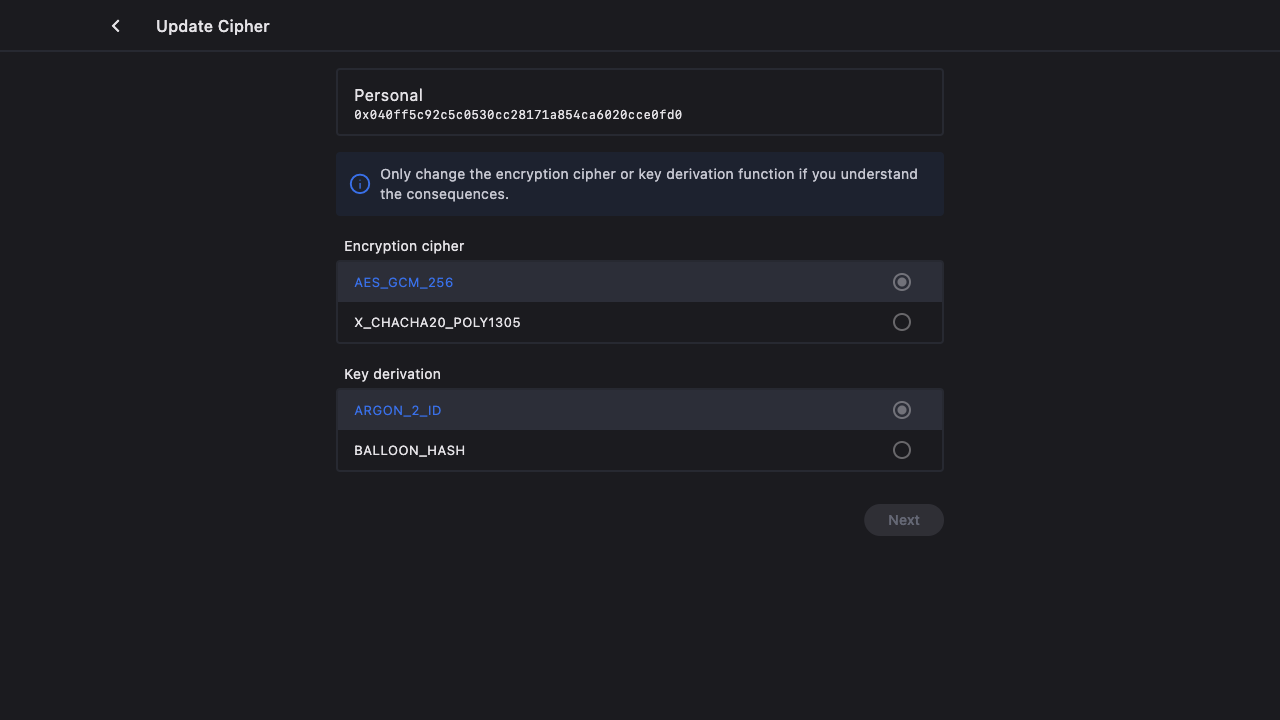The image size is (1280, 720).
Task: Click the Update Cipher page title
Action: 212,26
